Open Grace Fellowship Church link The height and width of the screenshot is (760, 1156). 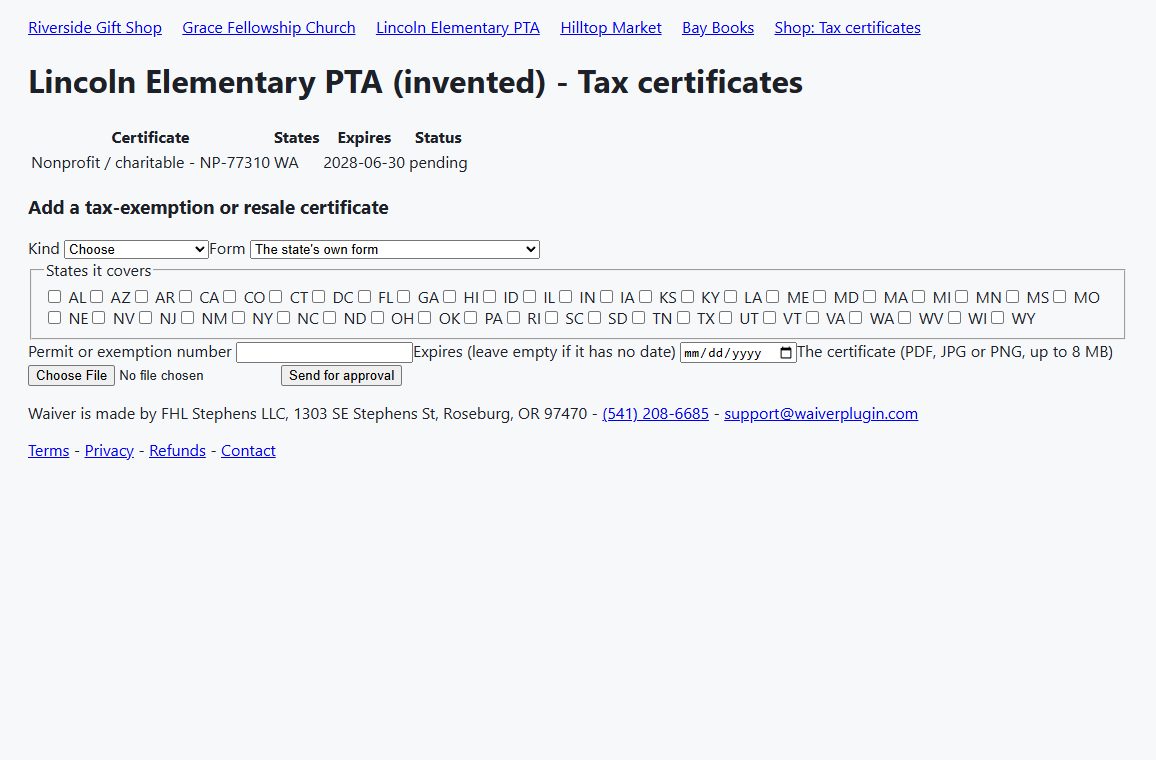coord(269,28)
